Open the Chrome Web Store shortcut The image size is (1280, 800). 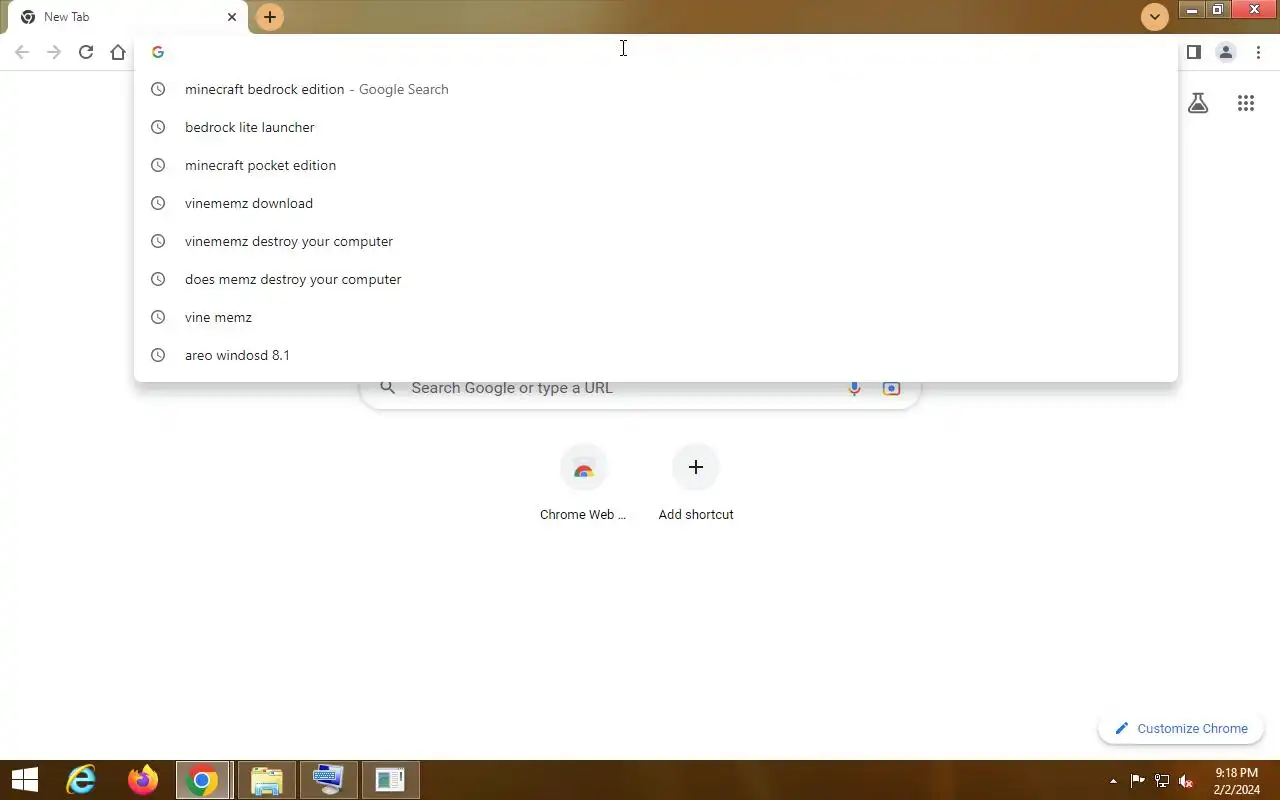[x=583, y=483]
